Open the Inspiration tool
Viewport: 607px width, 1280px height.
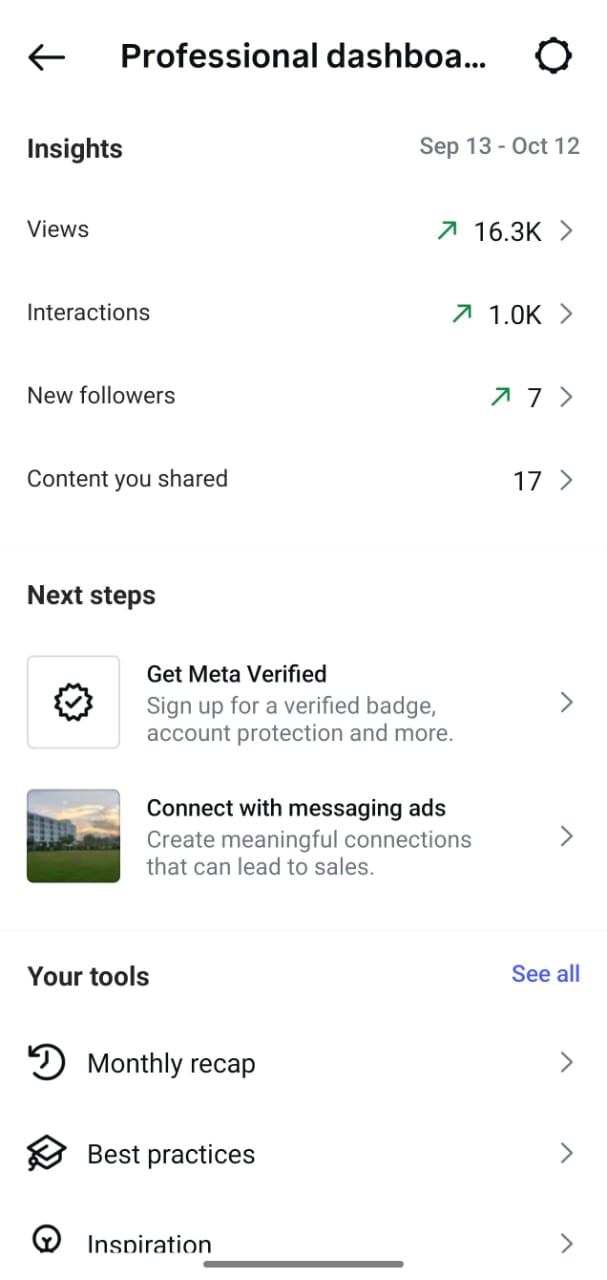150,1244
